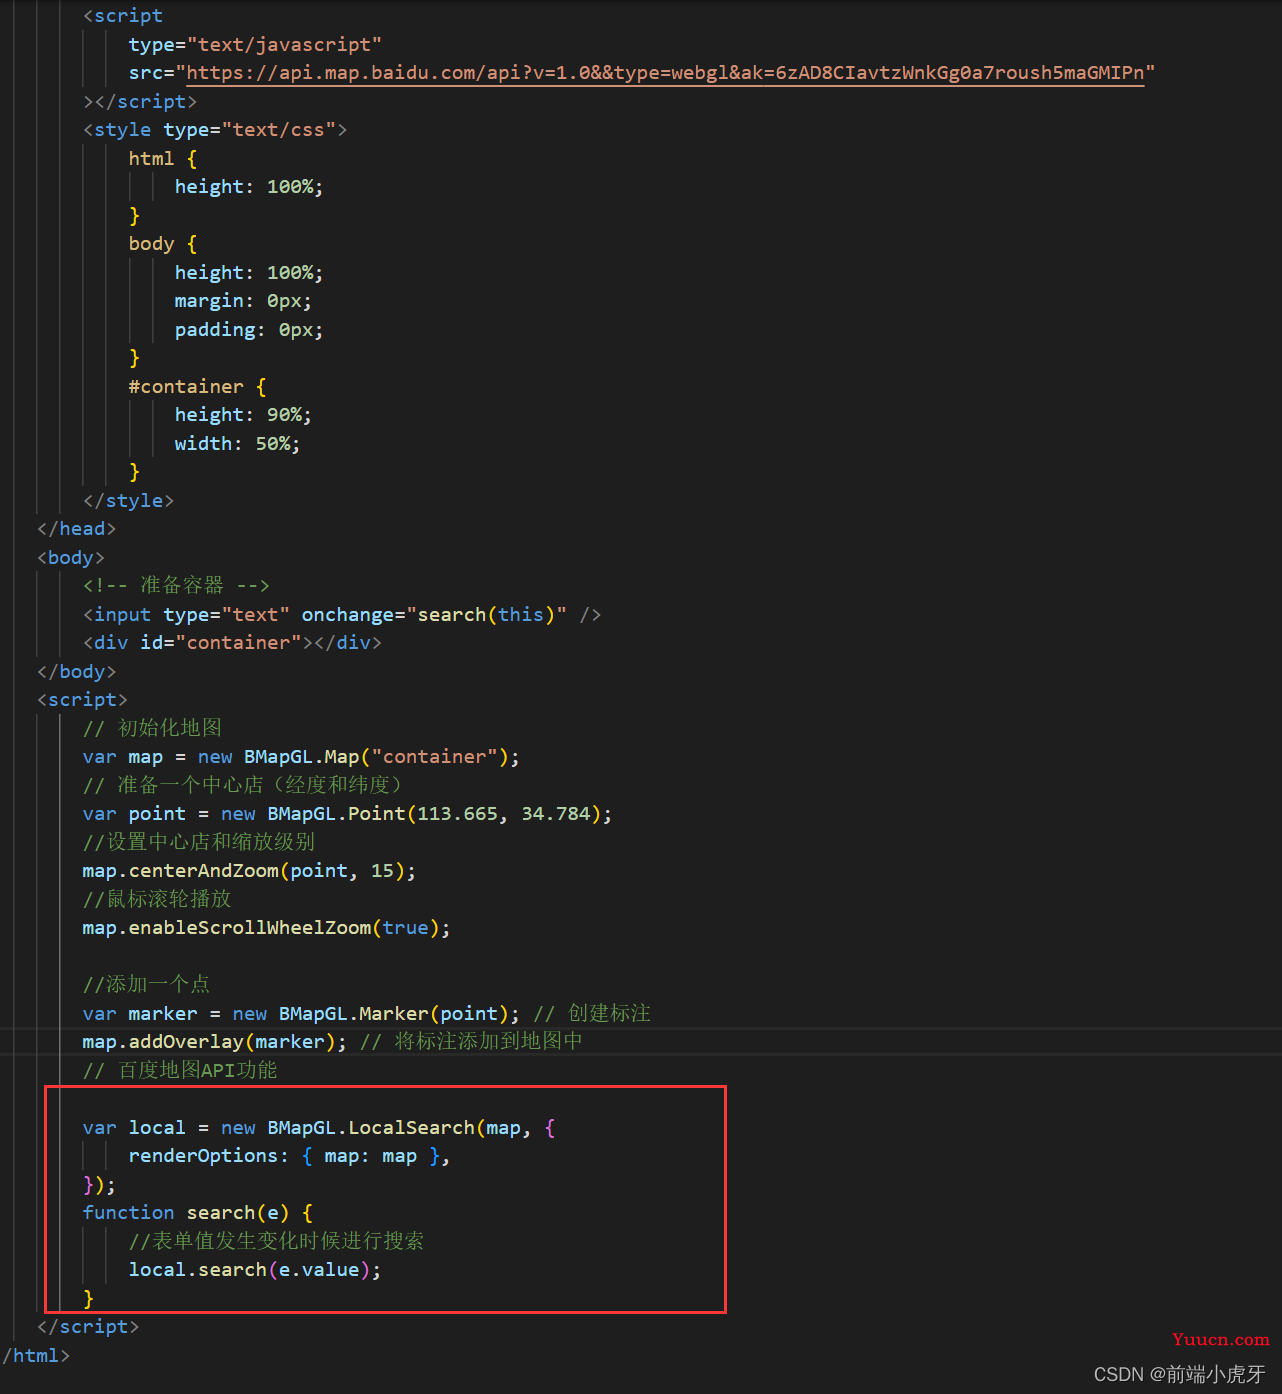Viewport: 1282px width, 1394px height.
Task: Click the closing </script> tag after src
Action: coord(140,102)
